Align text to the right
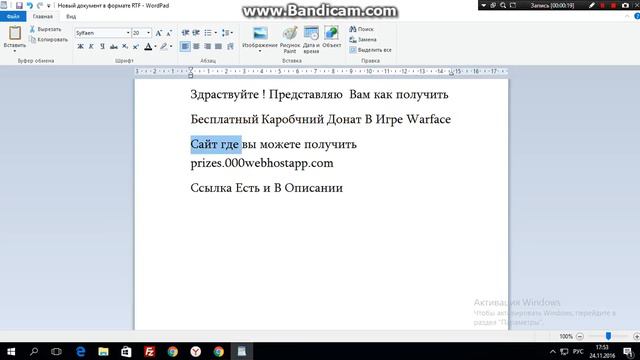This screenshot has height=360, width=640. tap(207, 47)
